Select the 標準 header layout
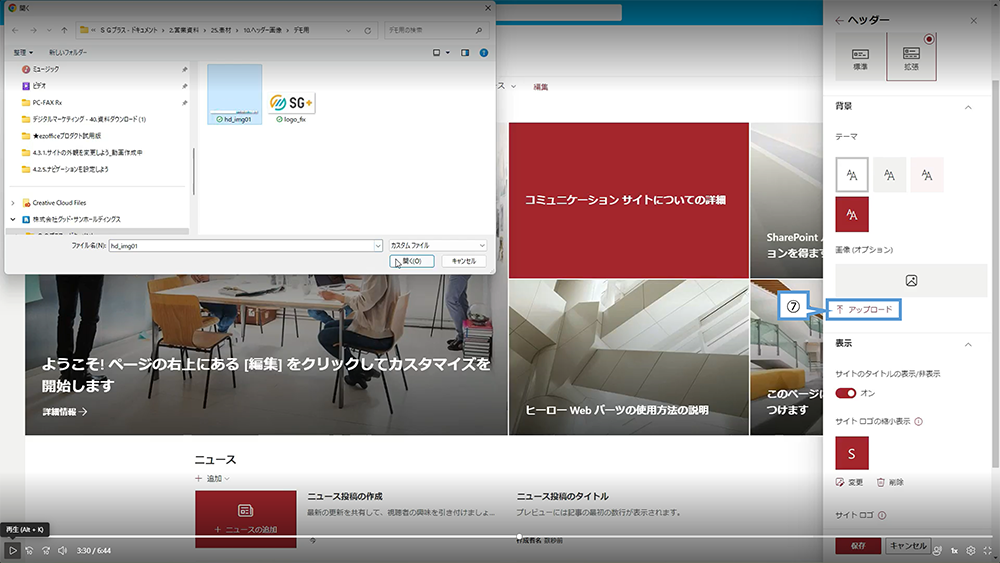1000x563 pixels. tap(860, 57)
